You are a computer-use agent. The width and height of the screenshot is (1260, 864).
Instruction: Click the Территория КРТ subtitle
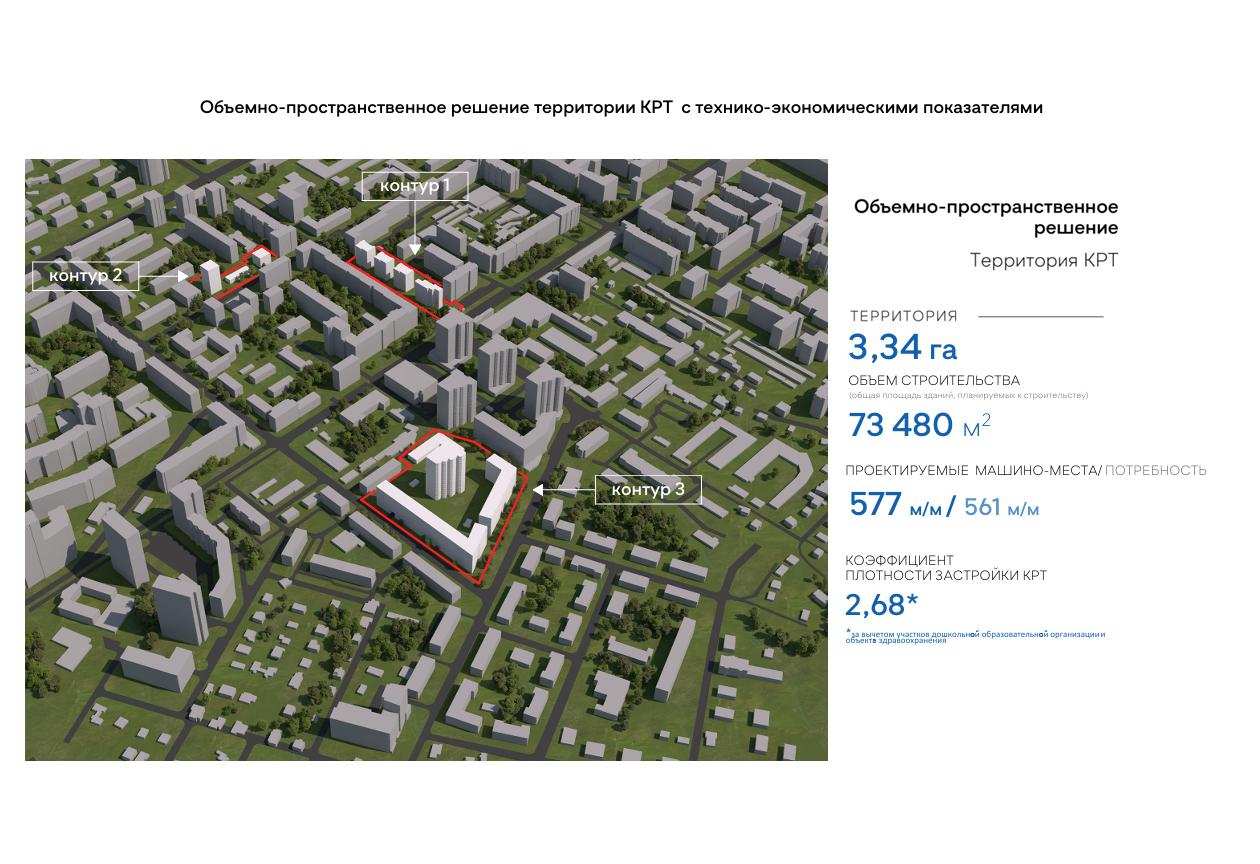pyautogui.click(x=1044, y=261)
